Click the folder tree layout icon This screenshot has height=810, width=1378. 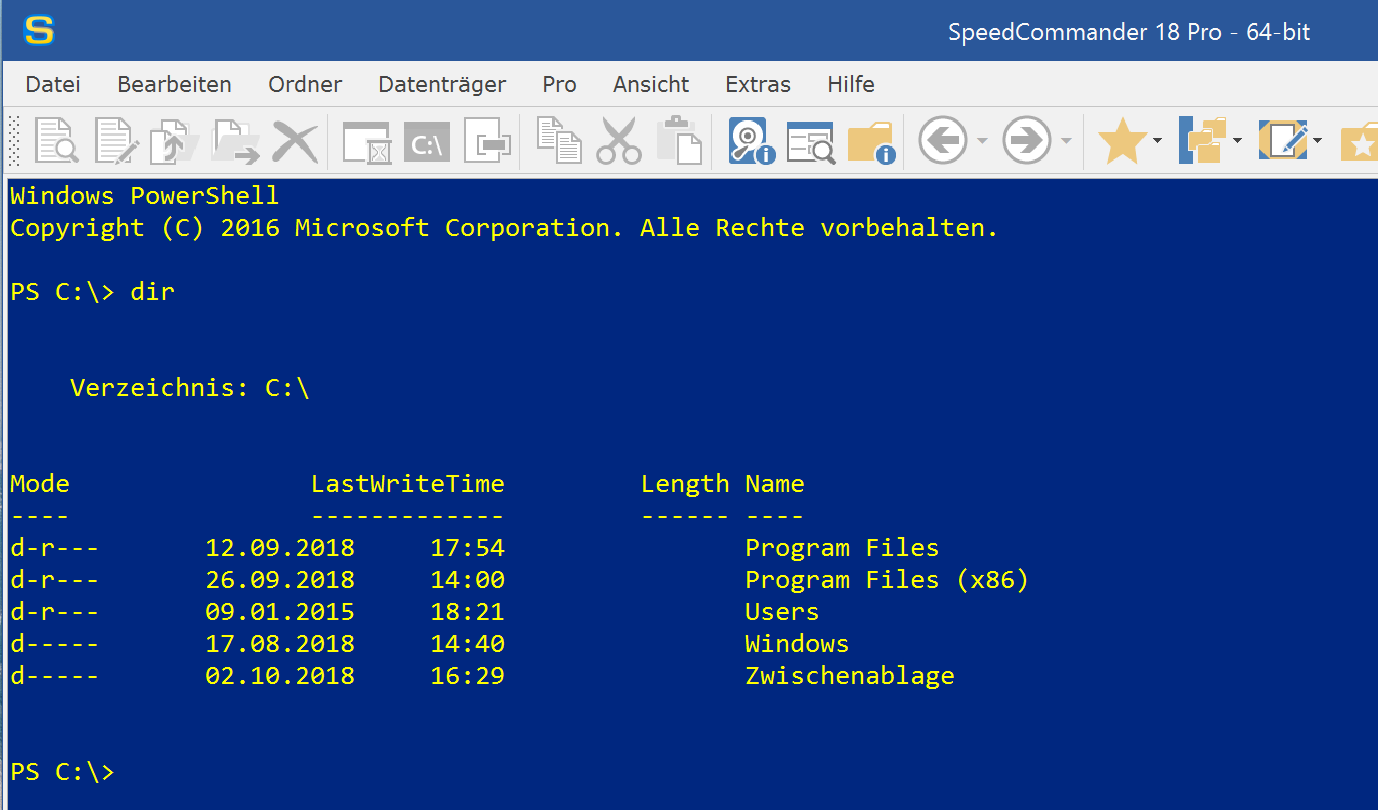[1203, 140]
